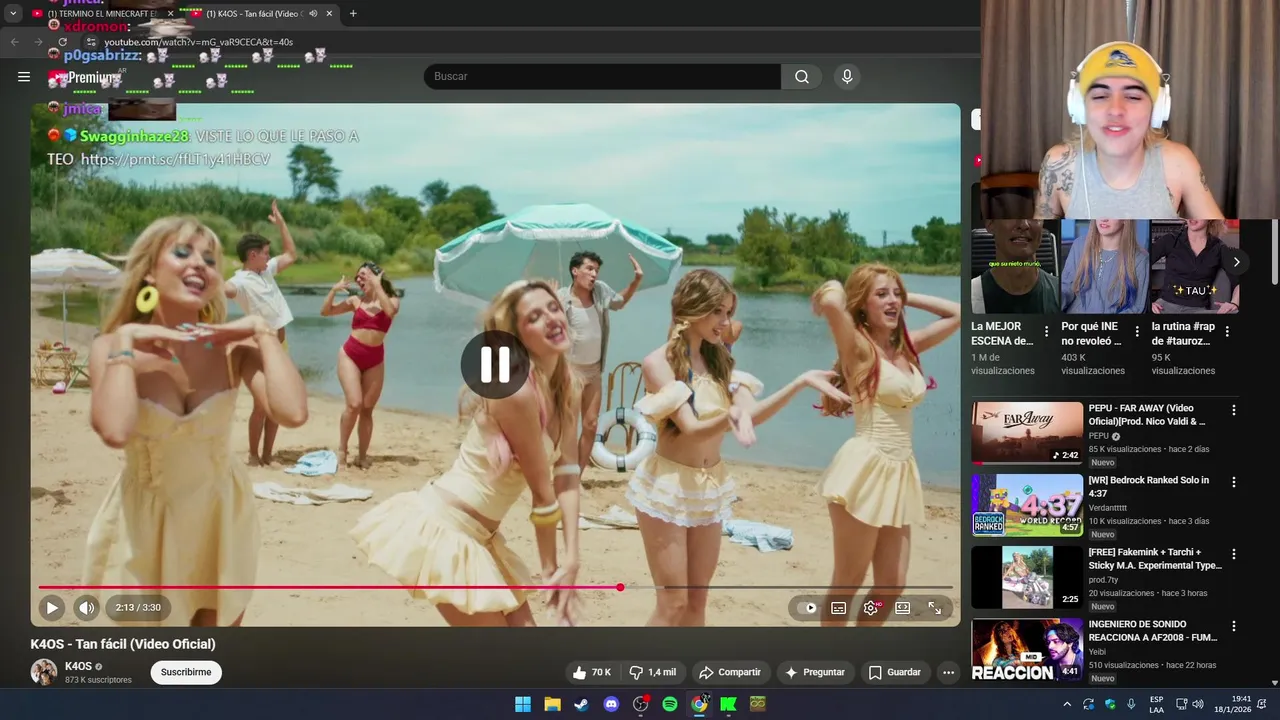
Task: Click the Preguntar button
Action: pos(815,672)
